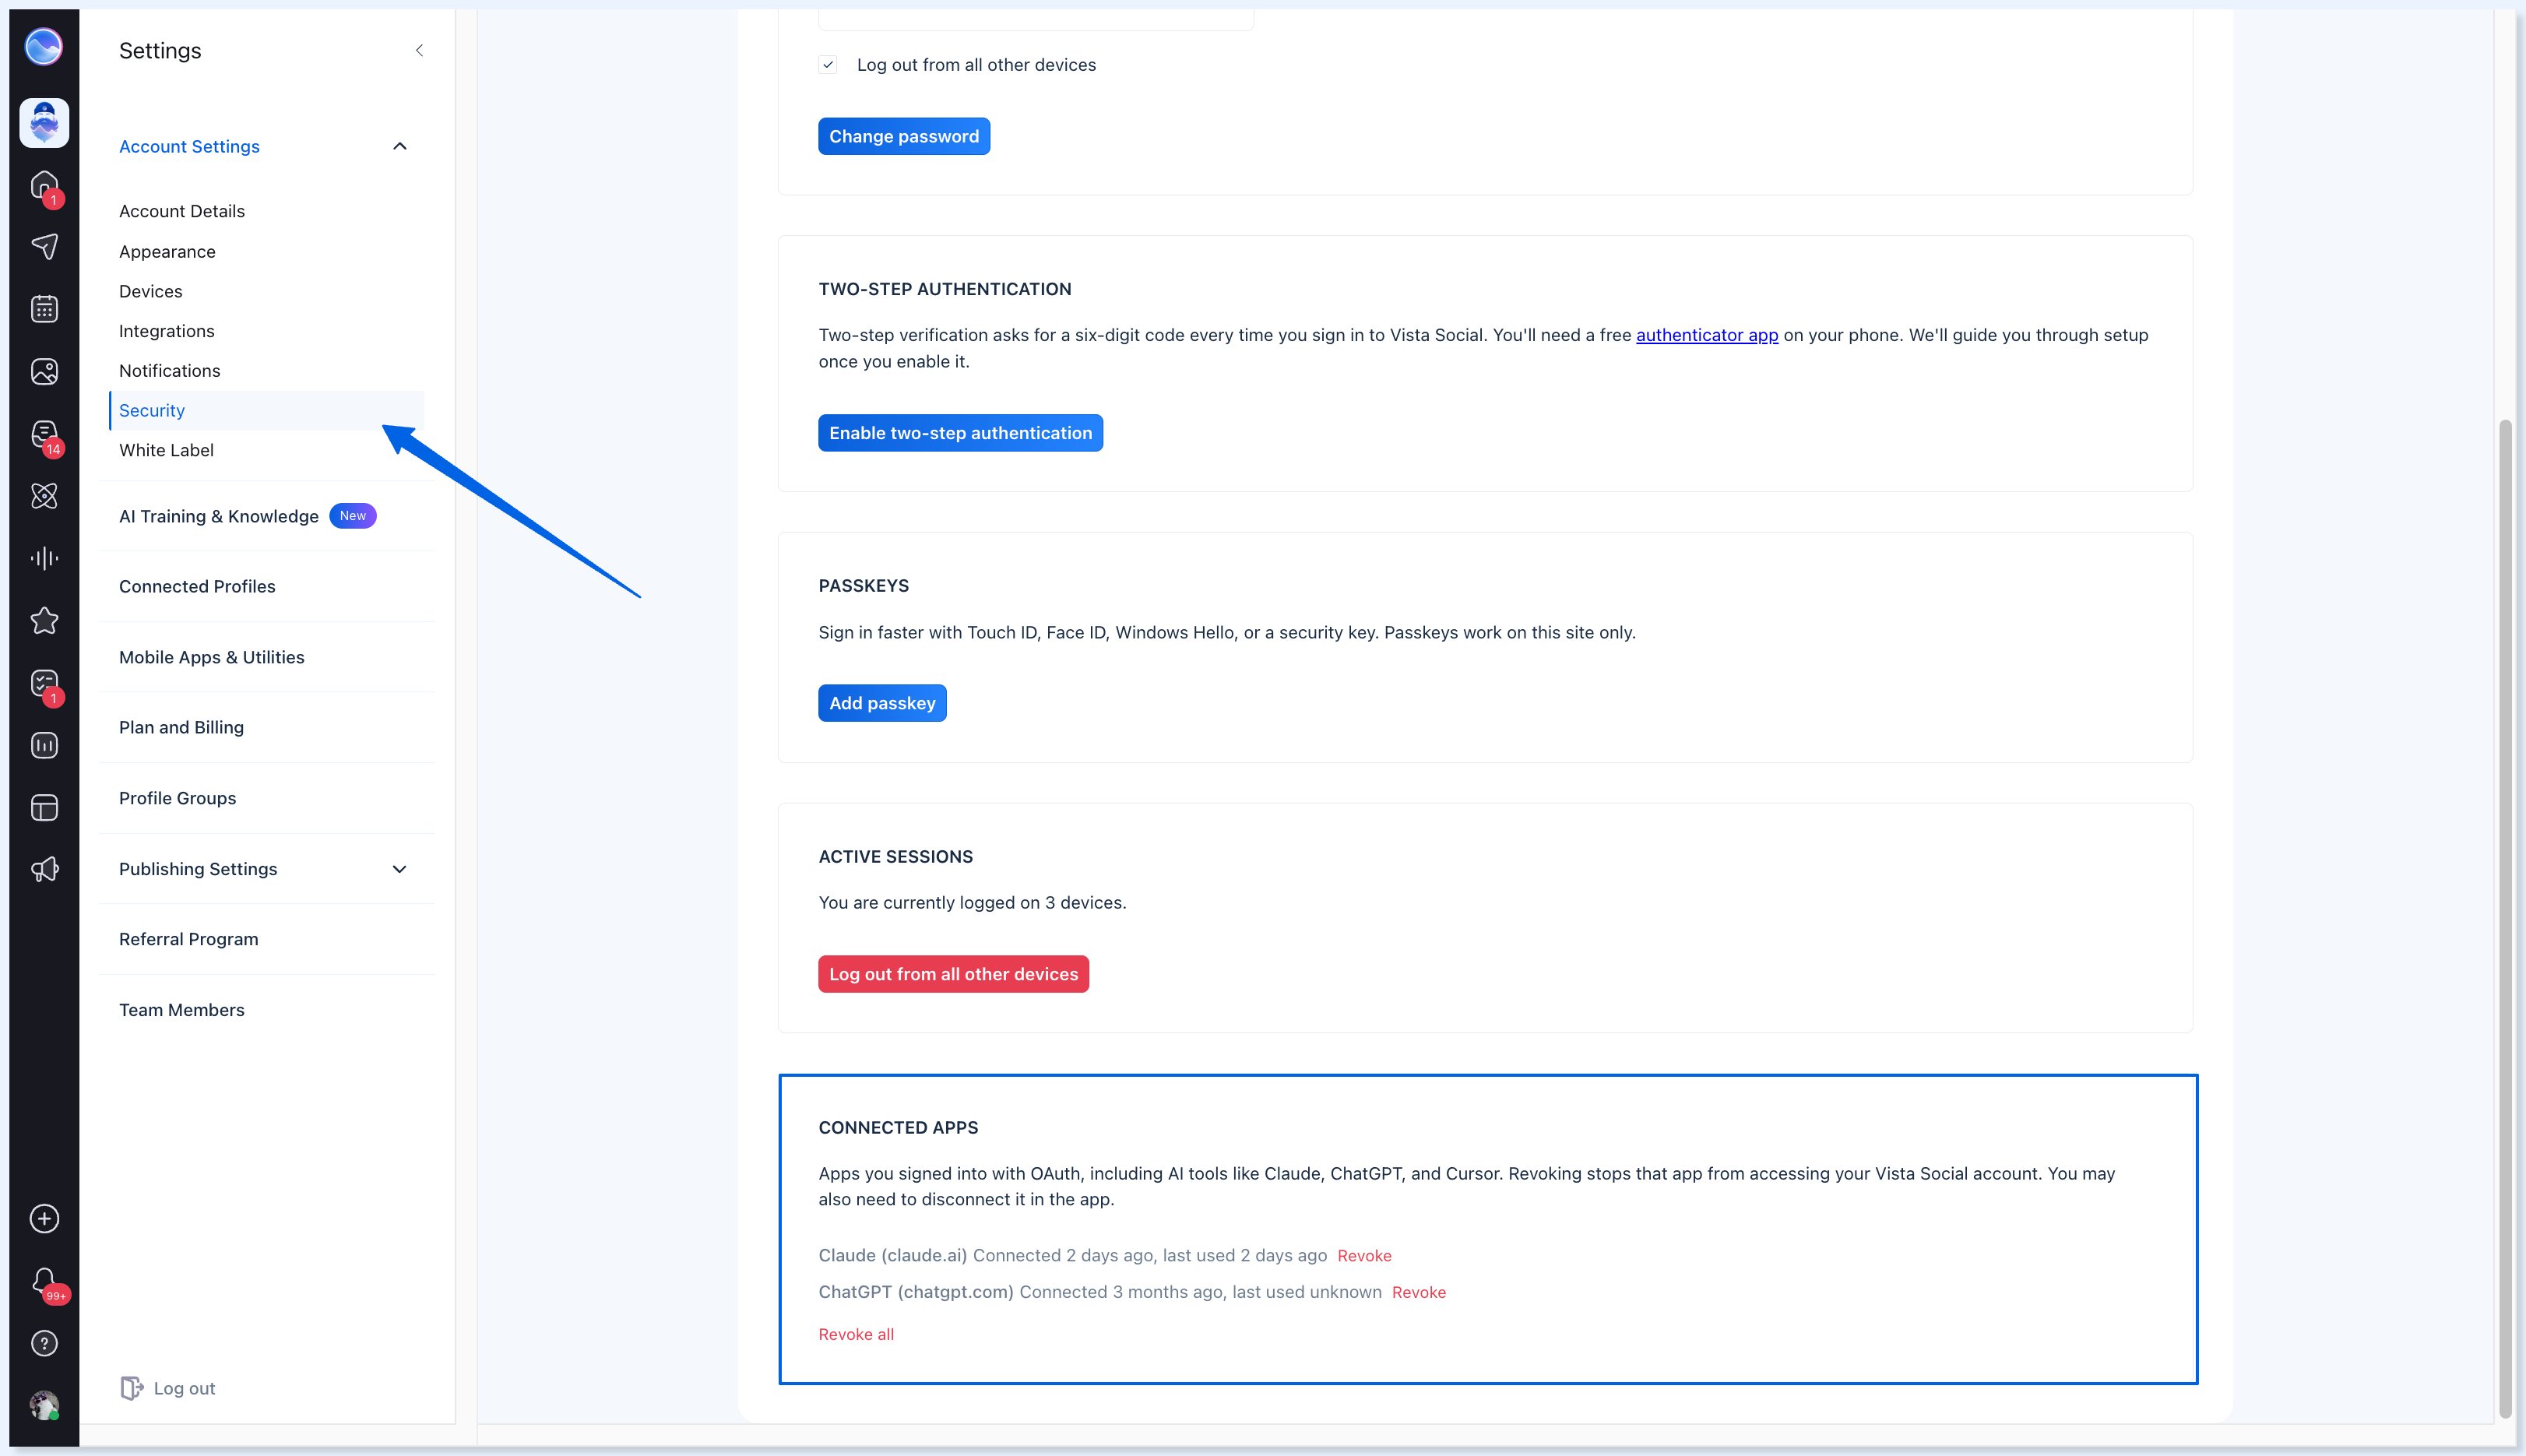Screen dimensions: 2526x1456
Task: Expand the Publishing Settings section
Action: tap(400, 869)
